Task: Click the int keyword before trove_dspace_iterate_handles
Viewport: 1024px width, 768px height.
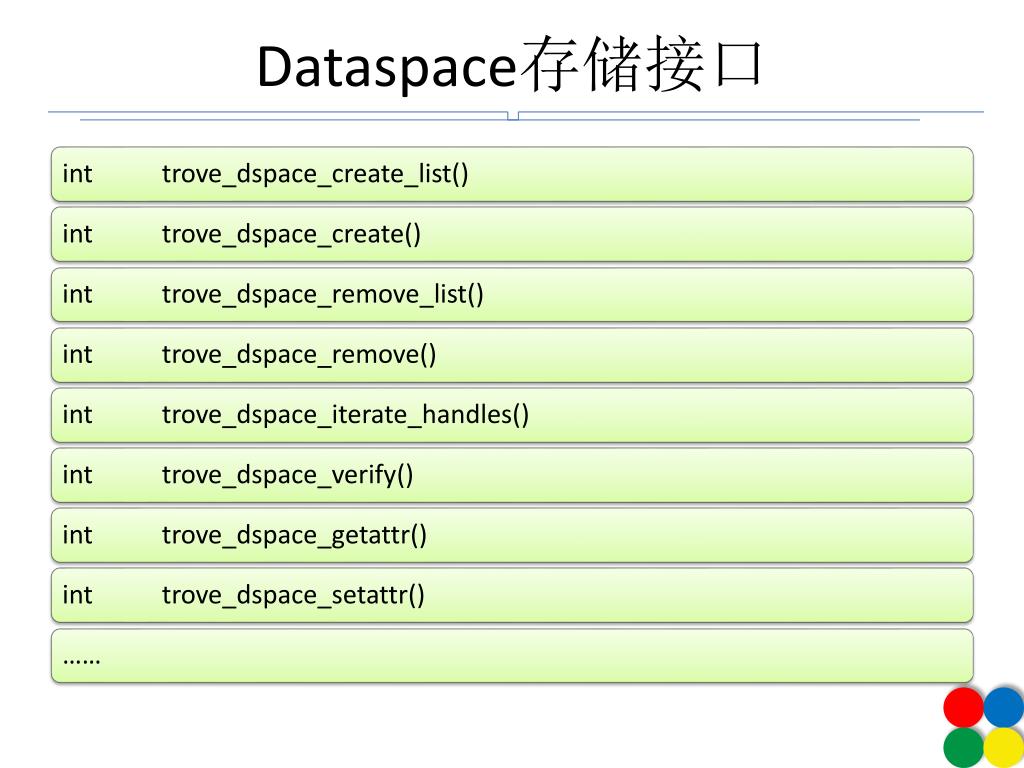Action: click(x=77, y=414)
